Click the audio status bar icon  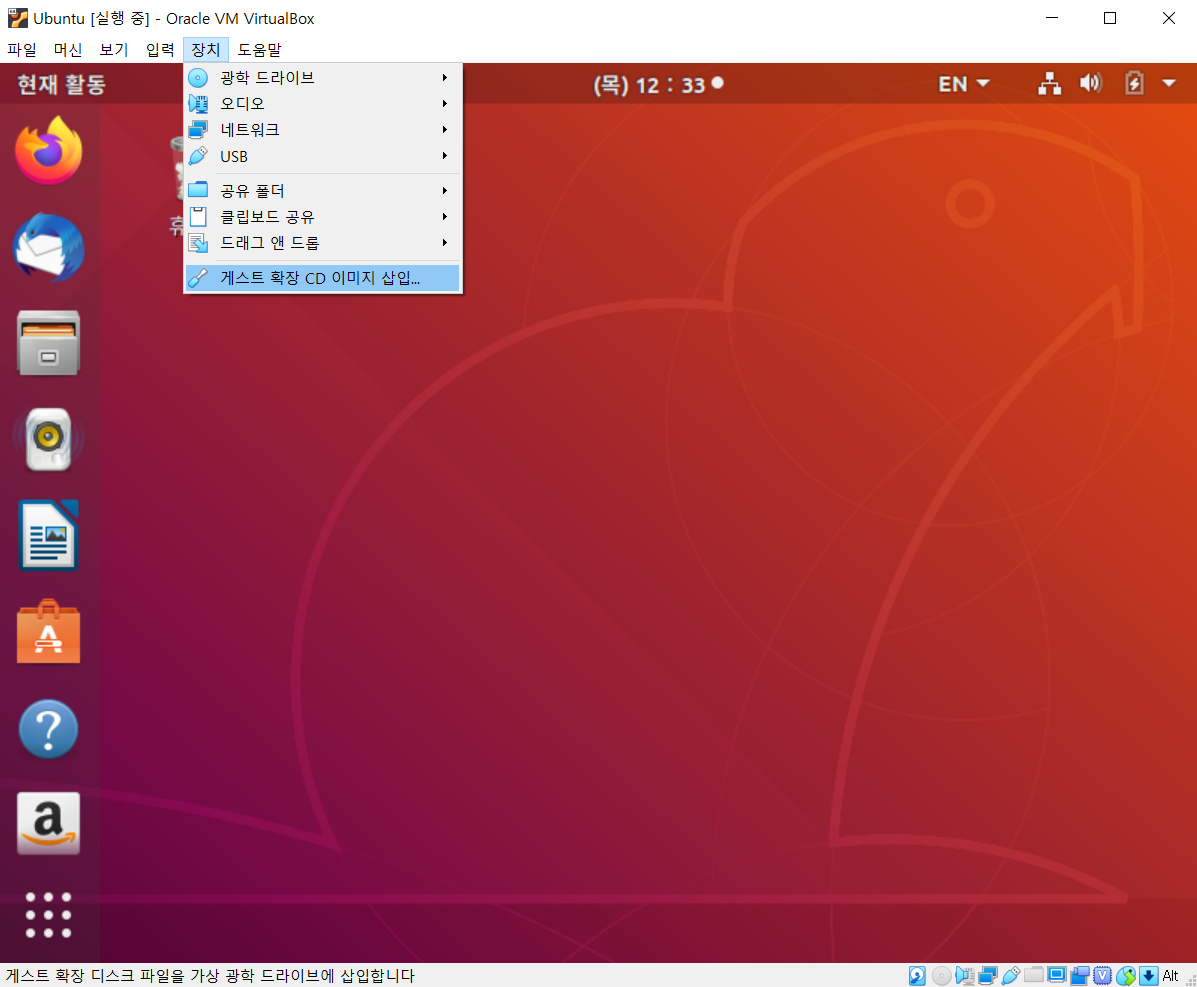pos(964,975)
